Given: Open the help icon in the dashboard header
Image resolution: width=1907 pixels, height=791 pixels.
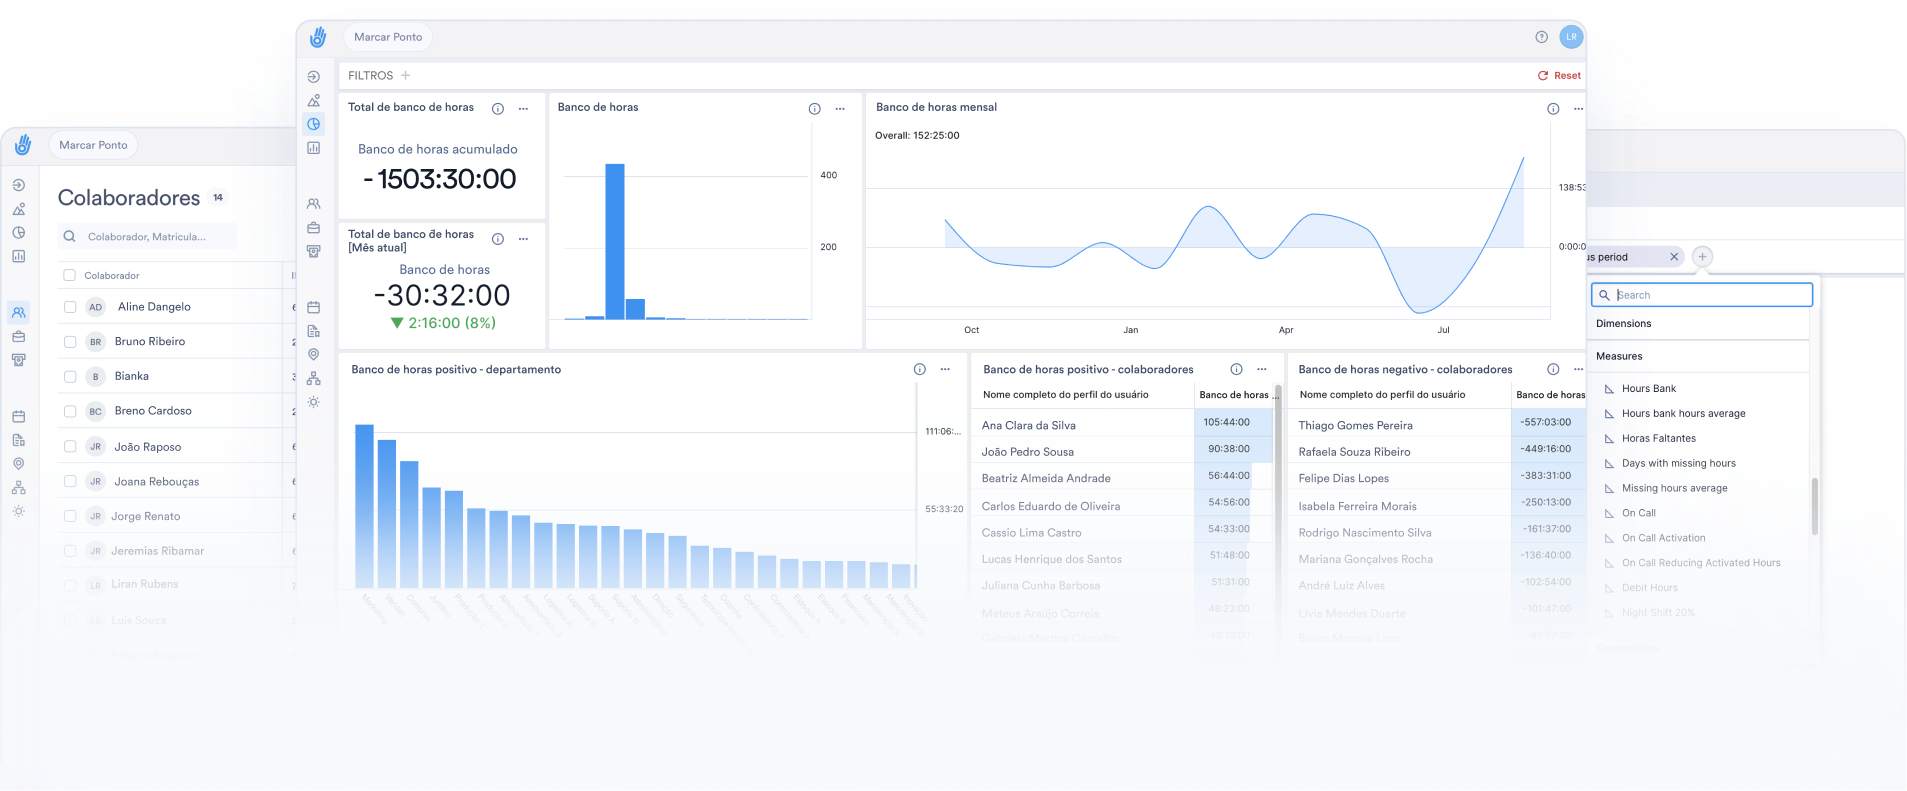Looking at the screenshot, I should (x=1541, y=37).
